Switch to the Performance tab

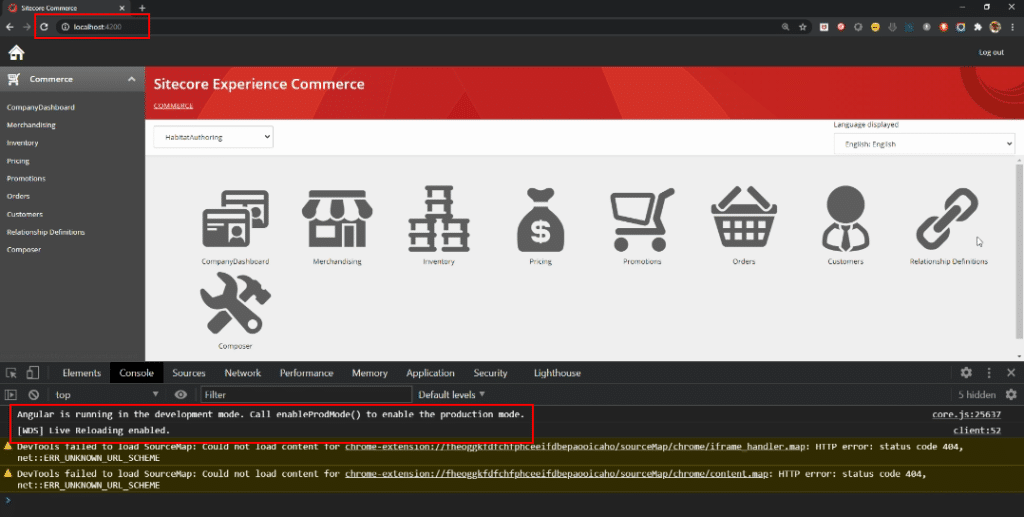[x=306, y=373]
